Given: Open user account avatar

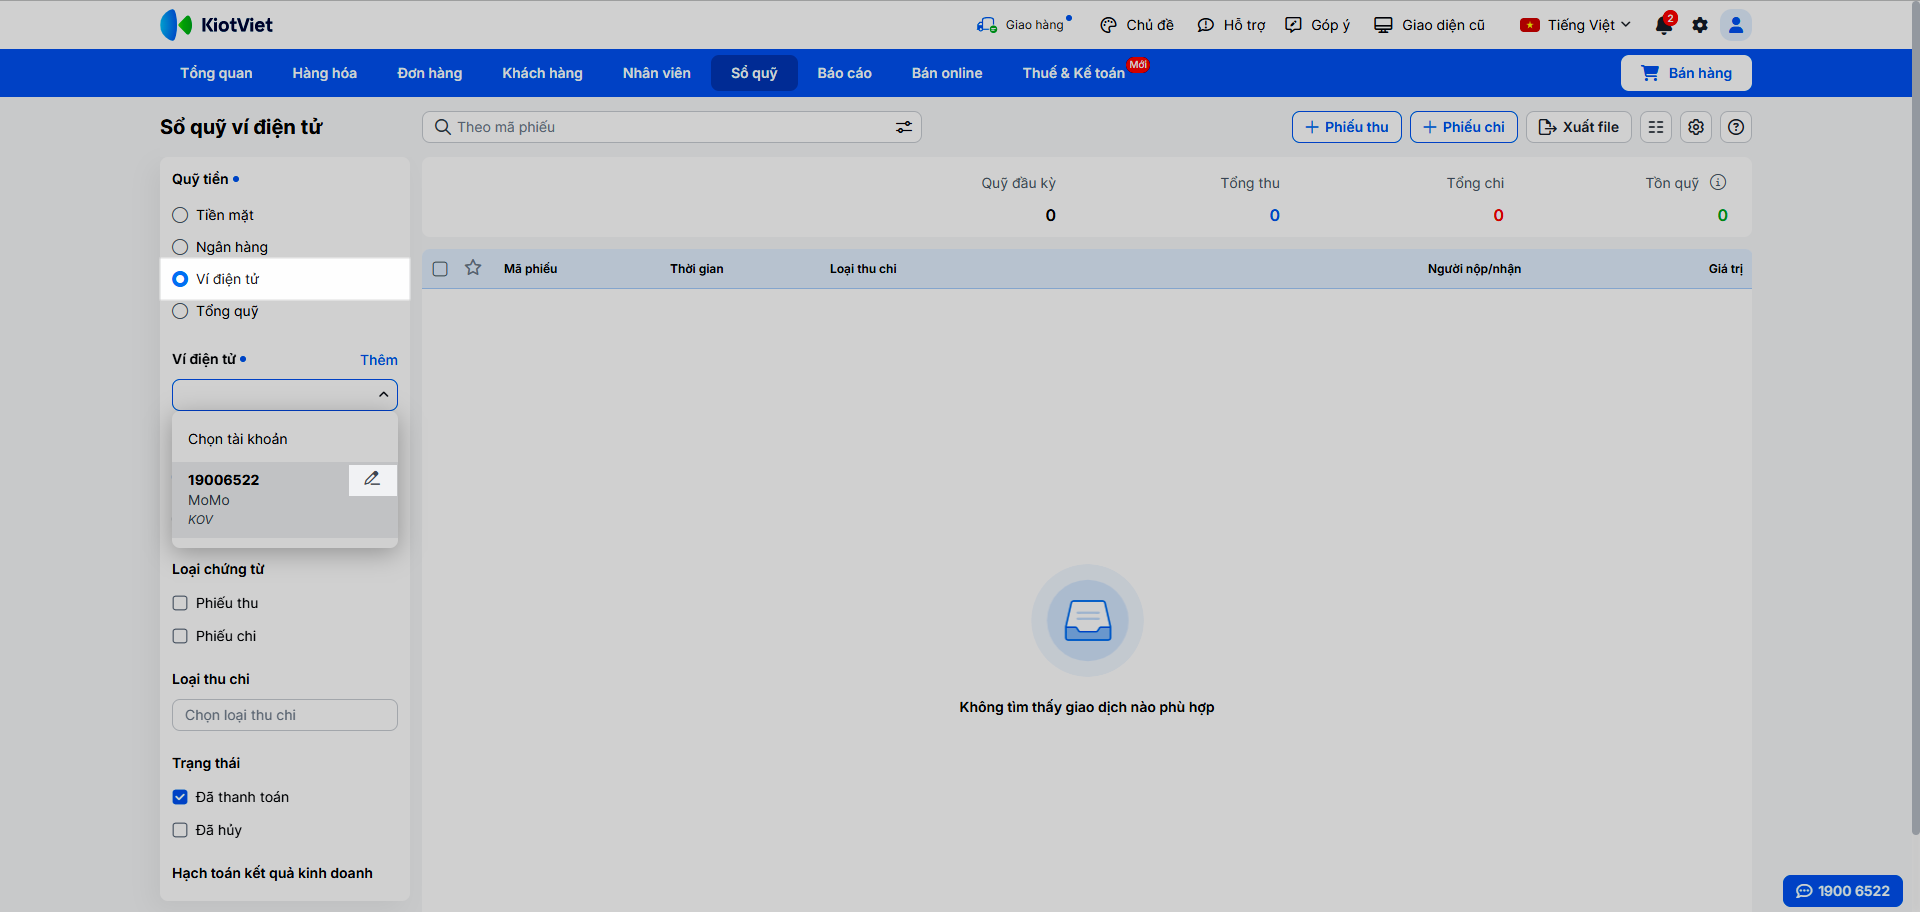Looking at the screenshot, I should tap(1736, 25).
